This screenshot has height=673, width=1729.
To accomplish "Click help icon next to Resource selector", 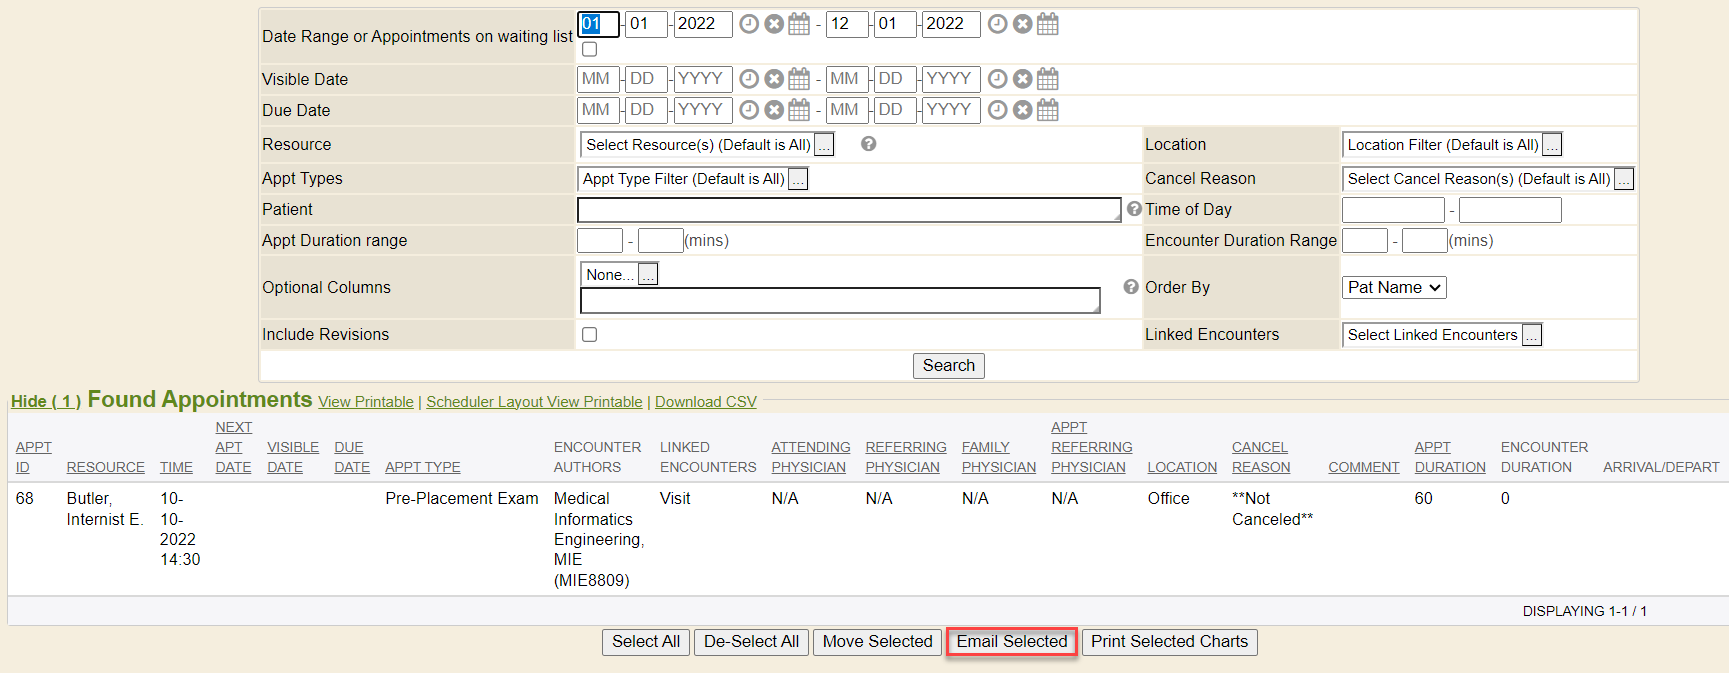I will click(x=868, y=144).
